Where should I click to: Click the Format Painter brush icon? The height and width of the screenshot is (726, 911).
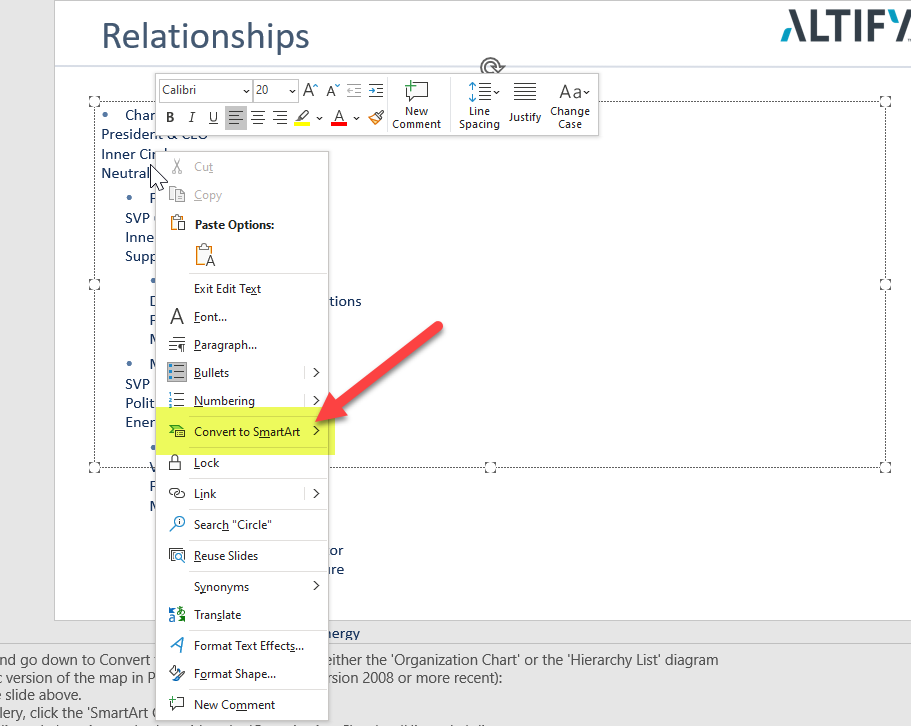pyautogui.click(x=376, y=118)
